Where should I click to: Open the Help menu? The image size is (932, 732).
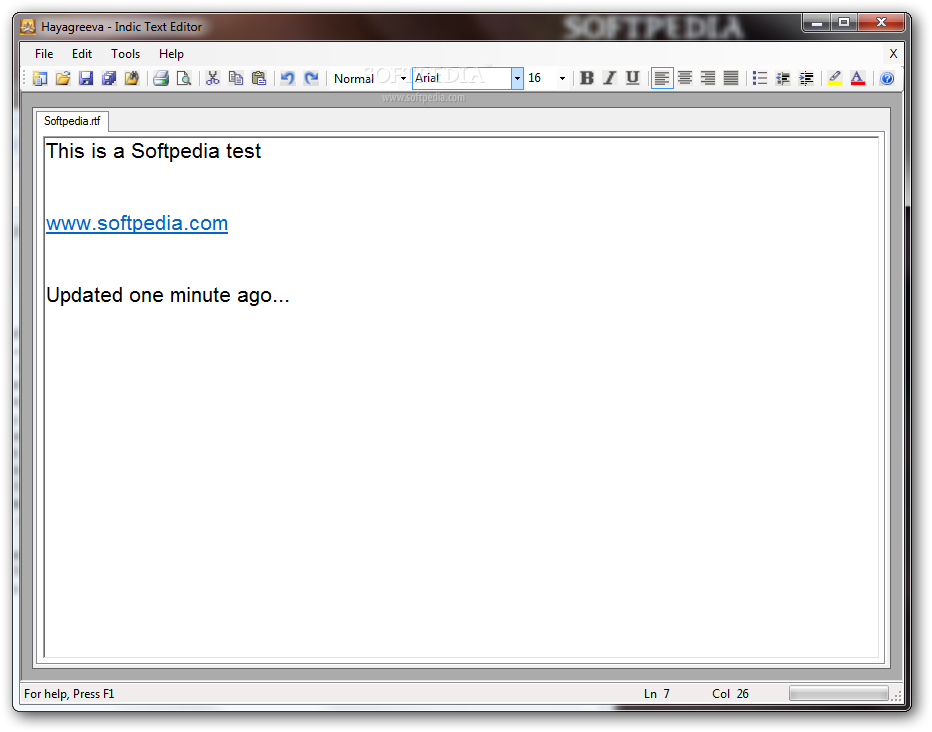(171, 54)
